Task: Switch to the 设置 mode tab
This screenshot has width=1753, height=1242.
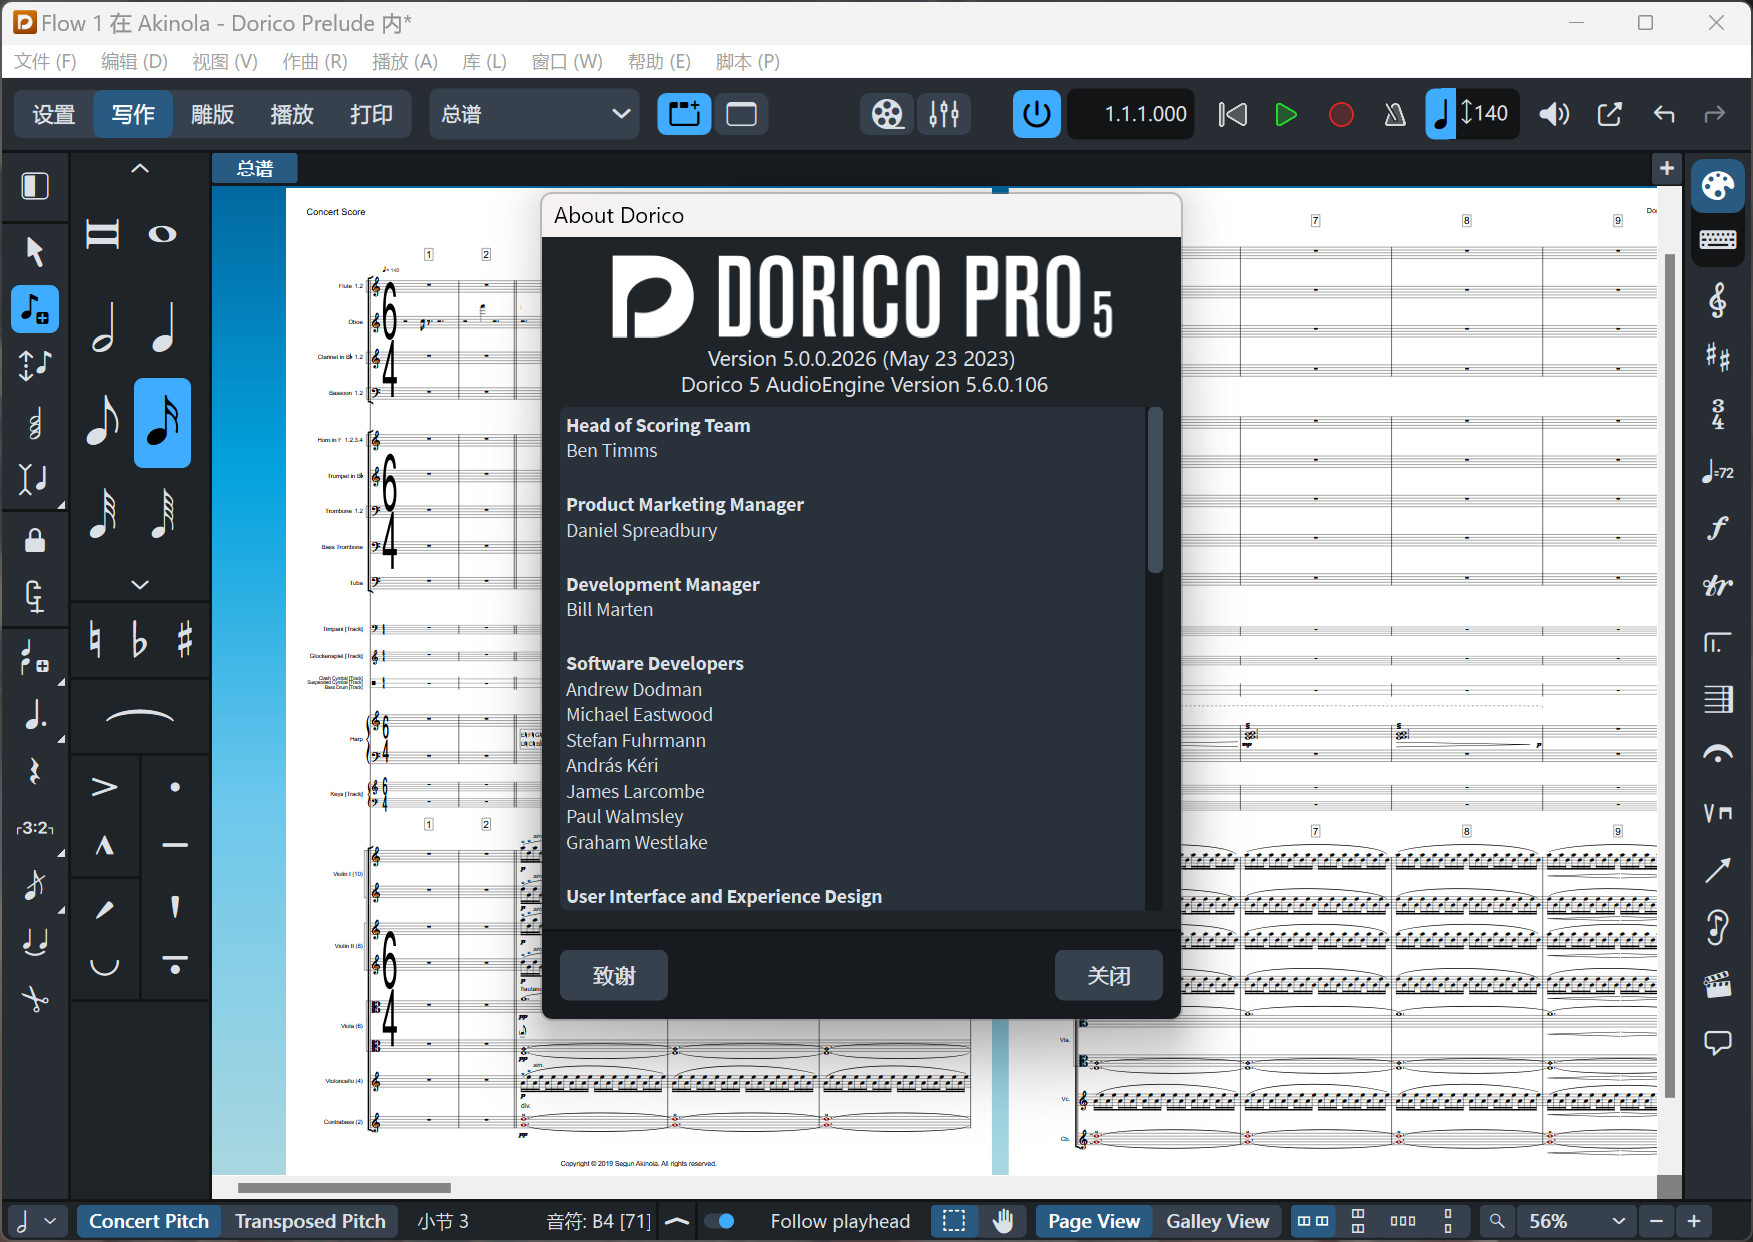Action: 54,114
